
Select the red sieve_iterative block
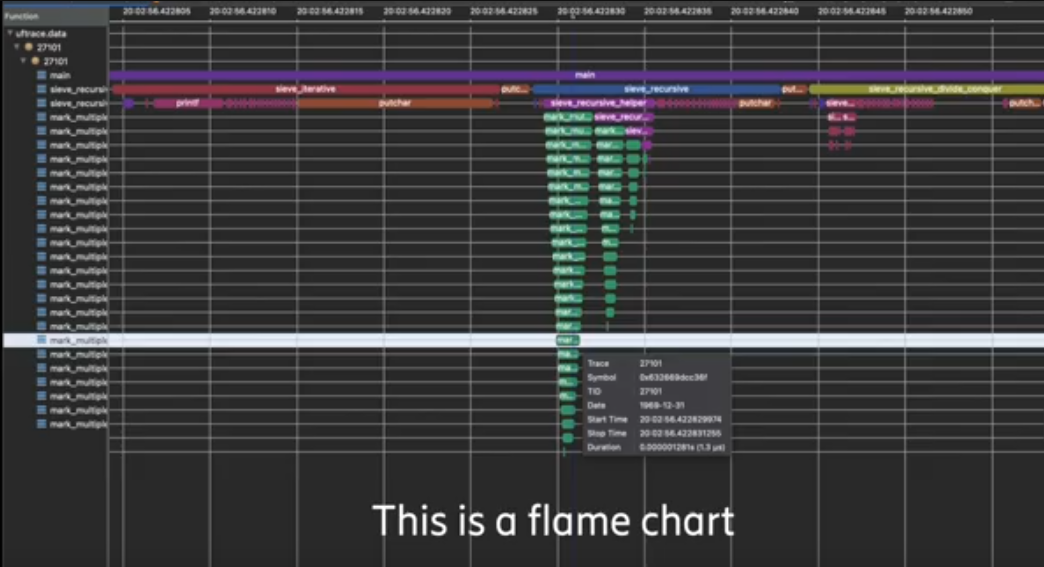[305, 89]
